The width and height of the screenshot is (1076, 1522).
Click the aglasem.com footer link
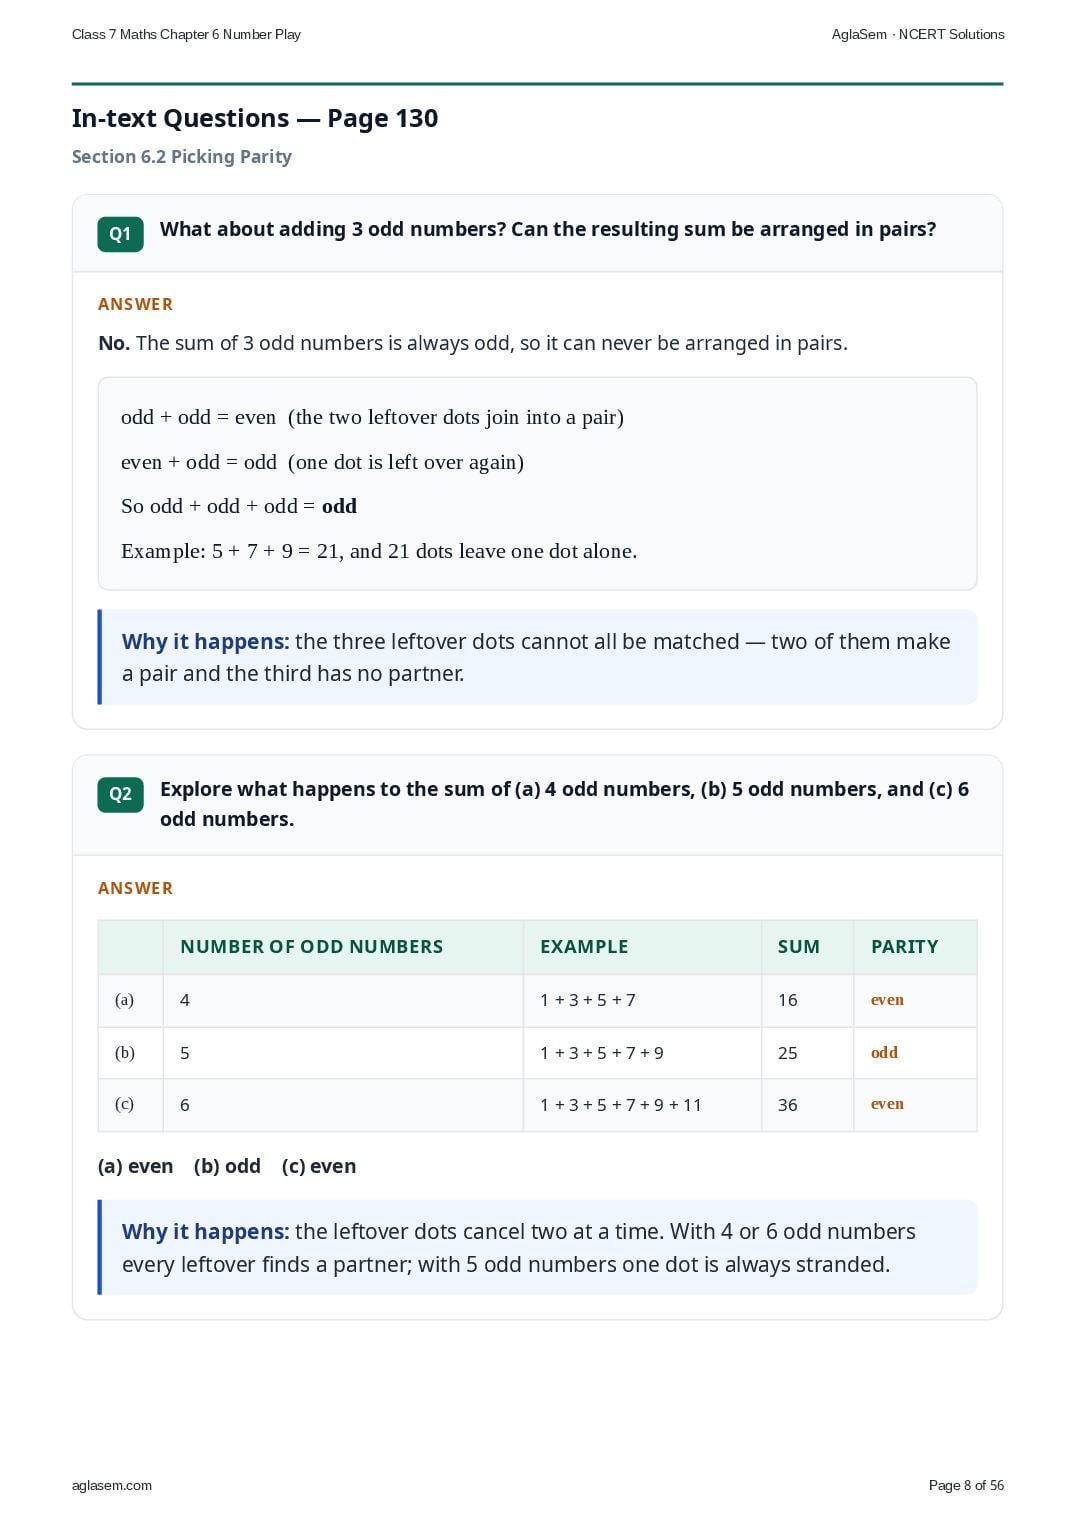pyautogui.click(x=112, y=1485)
